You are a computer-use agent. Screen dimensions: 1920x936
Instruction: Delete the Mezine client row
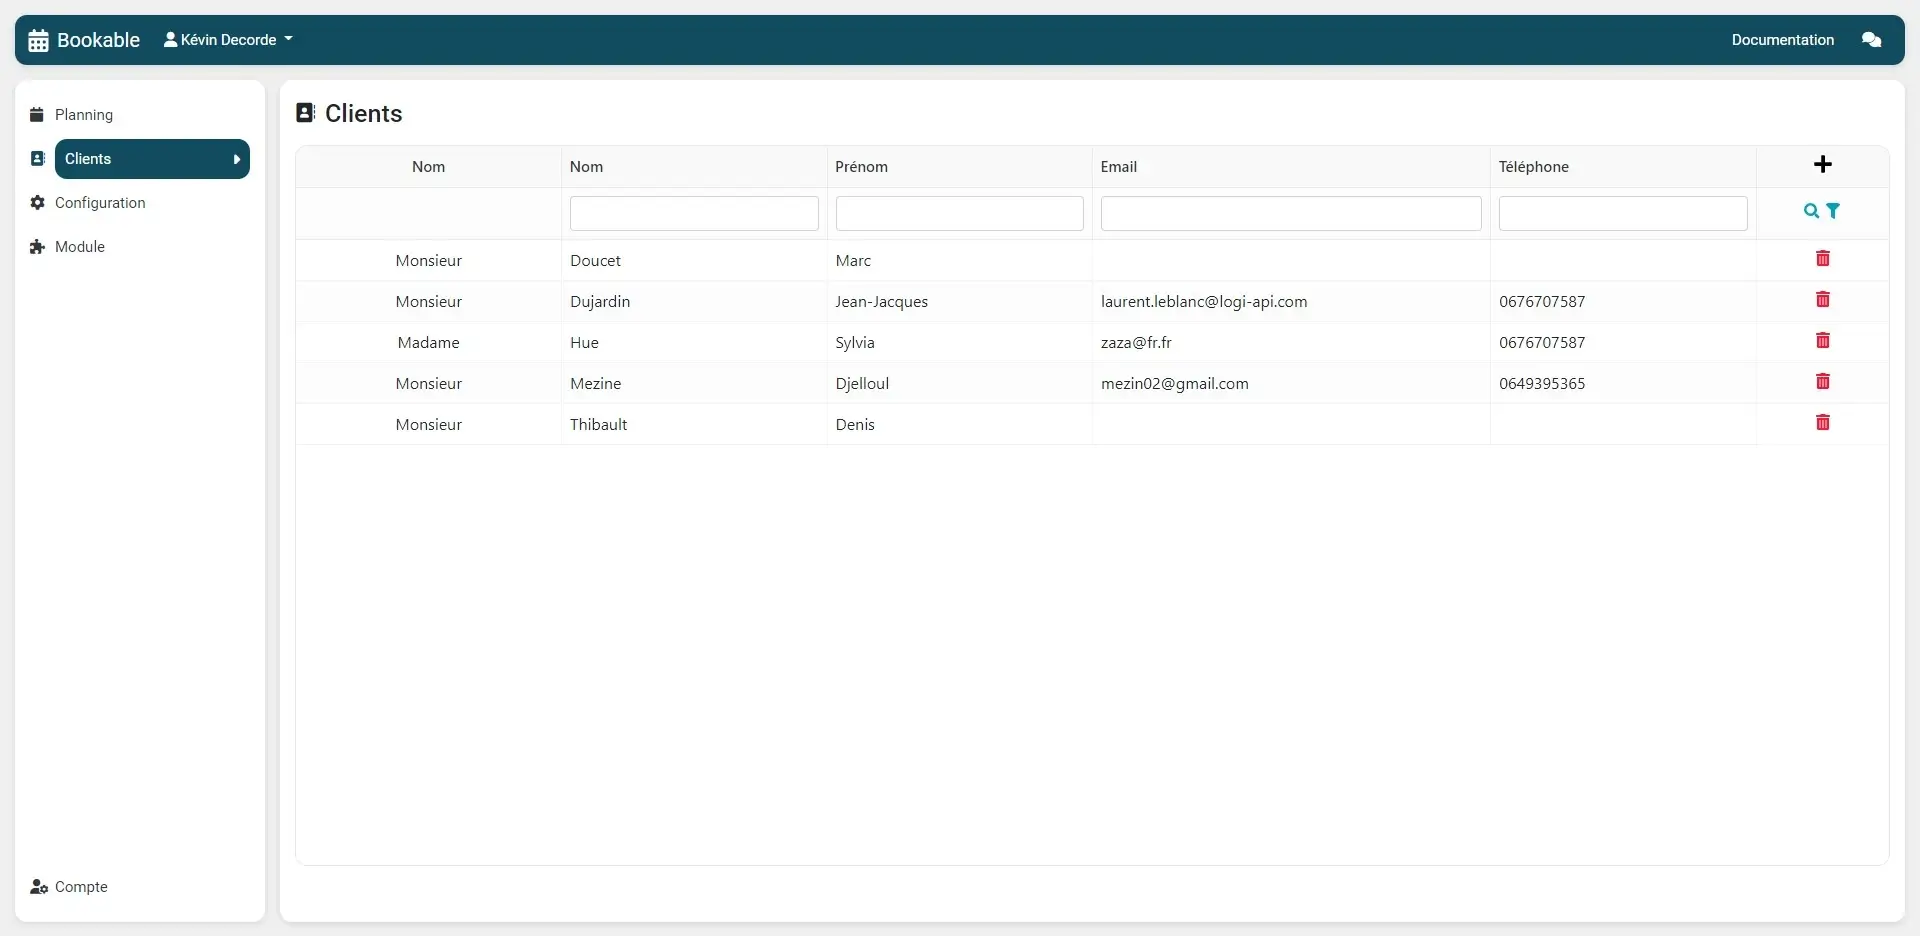tap(1822, 382)
